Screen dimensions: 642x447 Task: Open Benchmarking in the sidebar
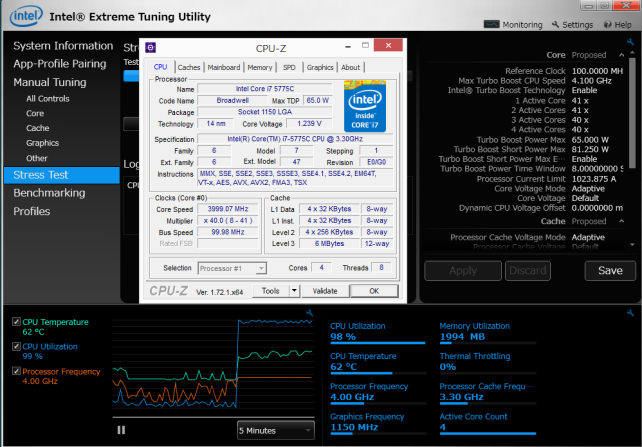pyautogui.click(x=49, y=193)
